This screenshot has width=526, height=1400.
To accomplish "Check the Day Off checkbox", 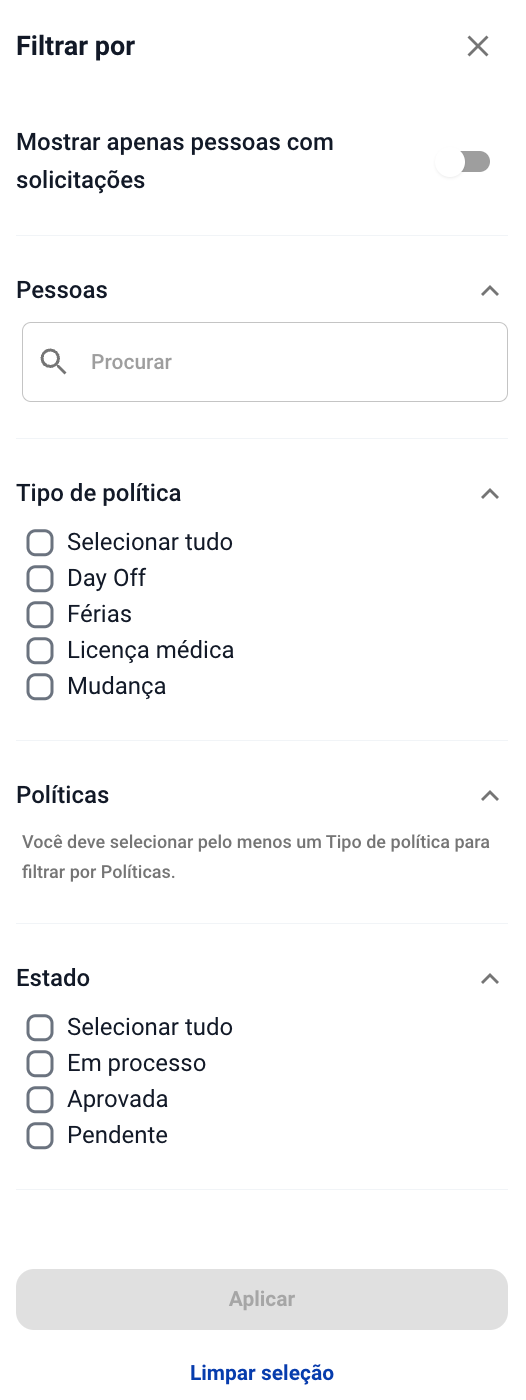I will (x=40, y=579).
